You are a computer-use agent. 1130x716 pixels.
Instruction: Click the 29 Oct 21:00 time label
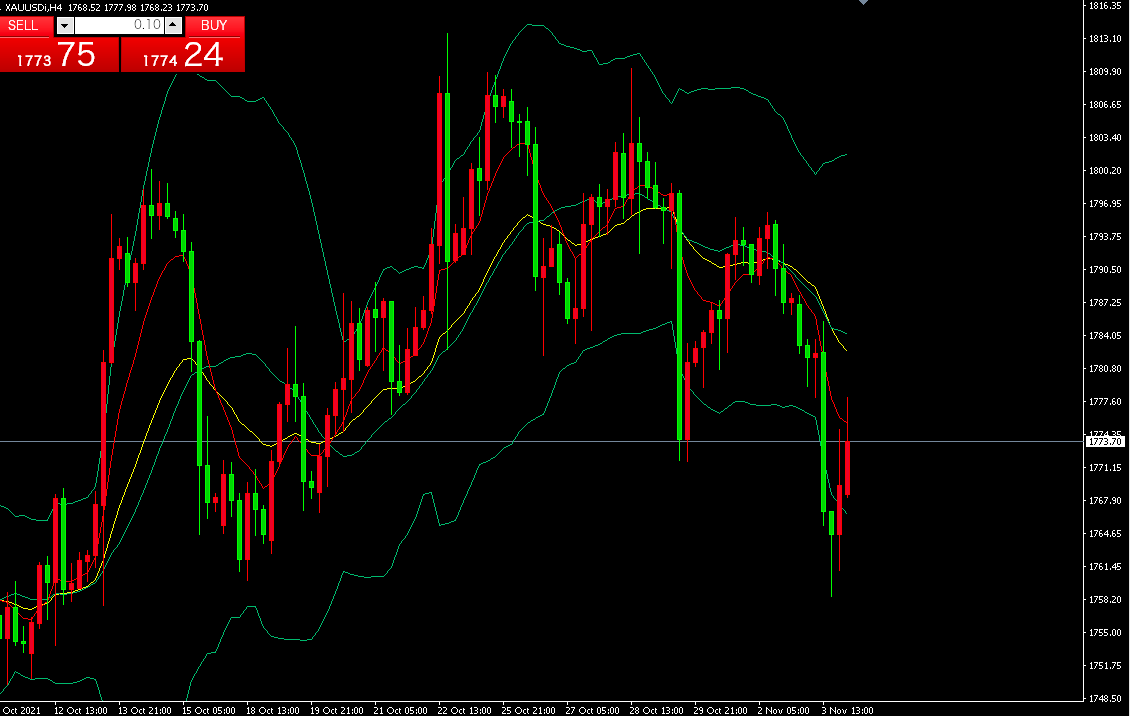[721, 710]
